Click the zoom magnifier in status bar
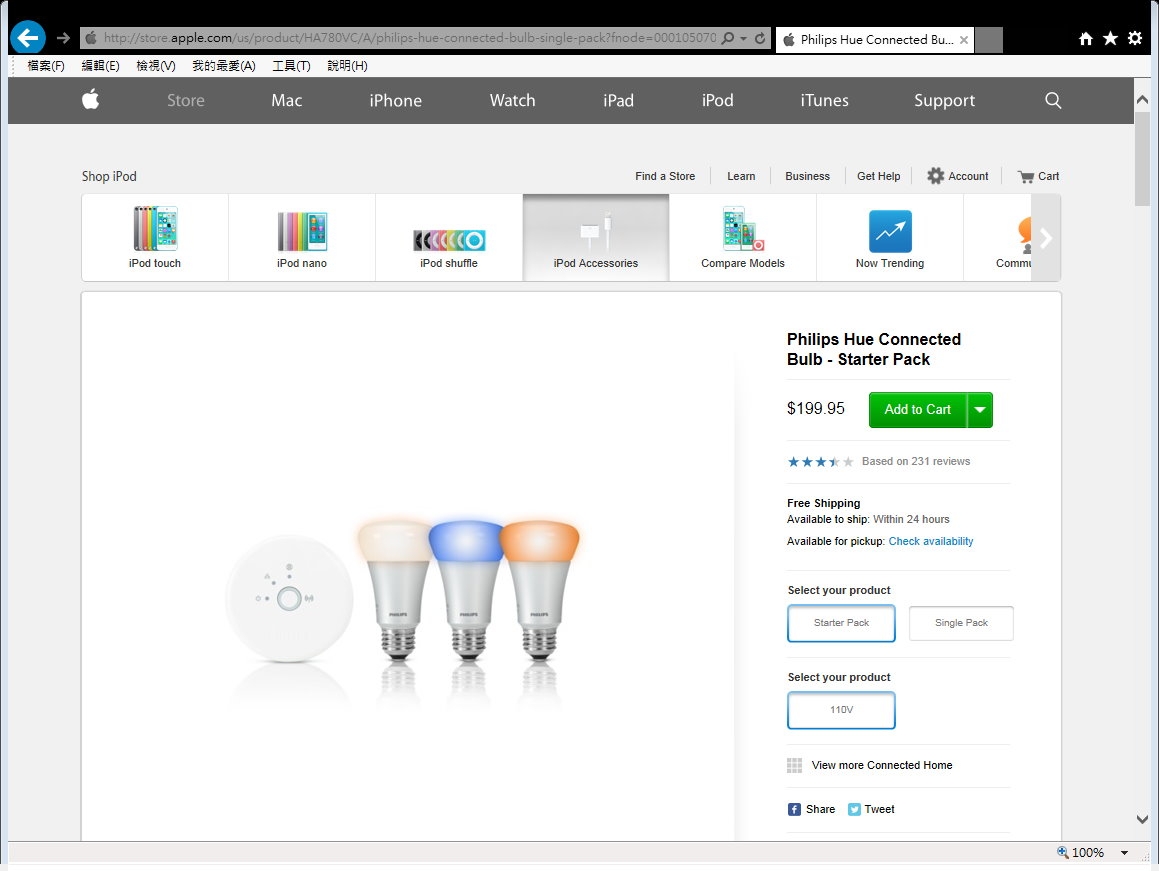 pyautogui.click(x=1063, y=852)
